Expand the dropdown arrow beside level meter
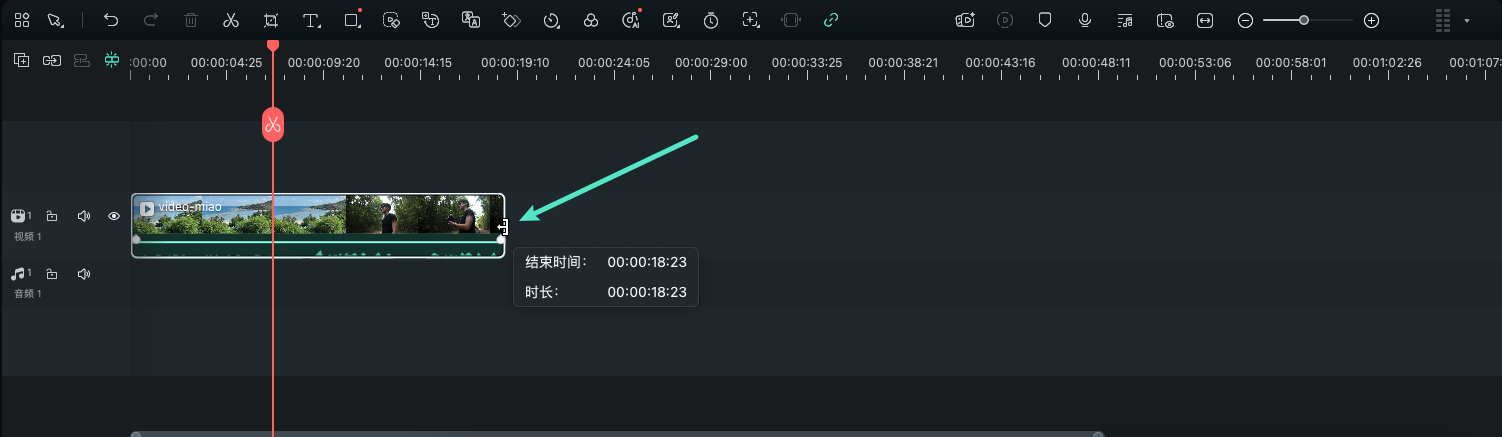This screenshot has width=1502, height=437. pos(1467,21)
